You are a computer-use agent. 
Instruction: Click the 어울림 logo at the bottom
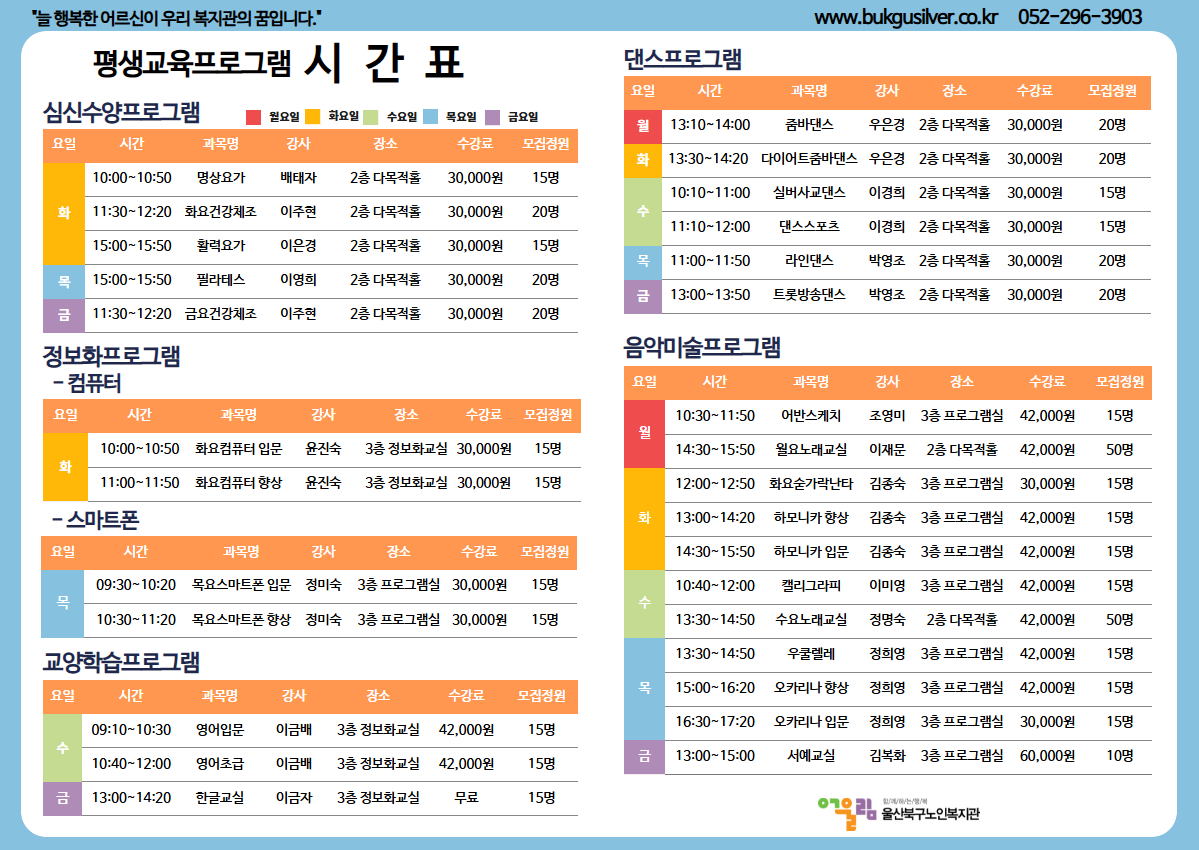(896, 807)
